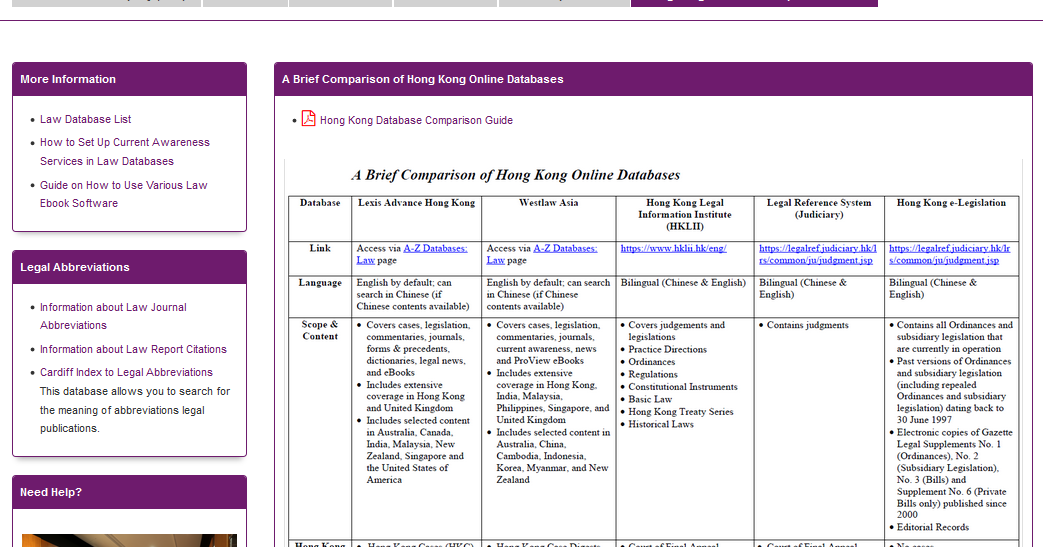Viewport: 1043px width, 547px height.
Task: Click the 'Lexis Advance Hong Kong' column header
Action: coord(416,203)
